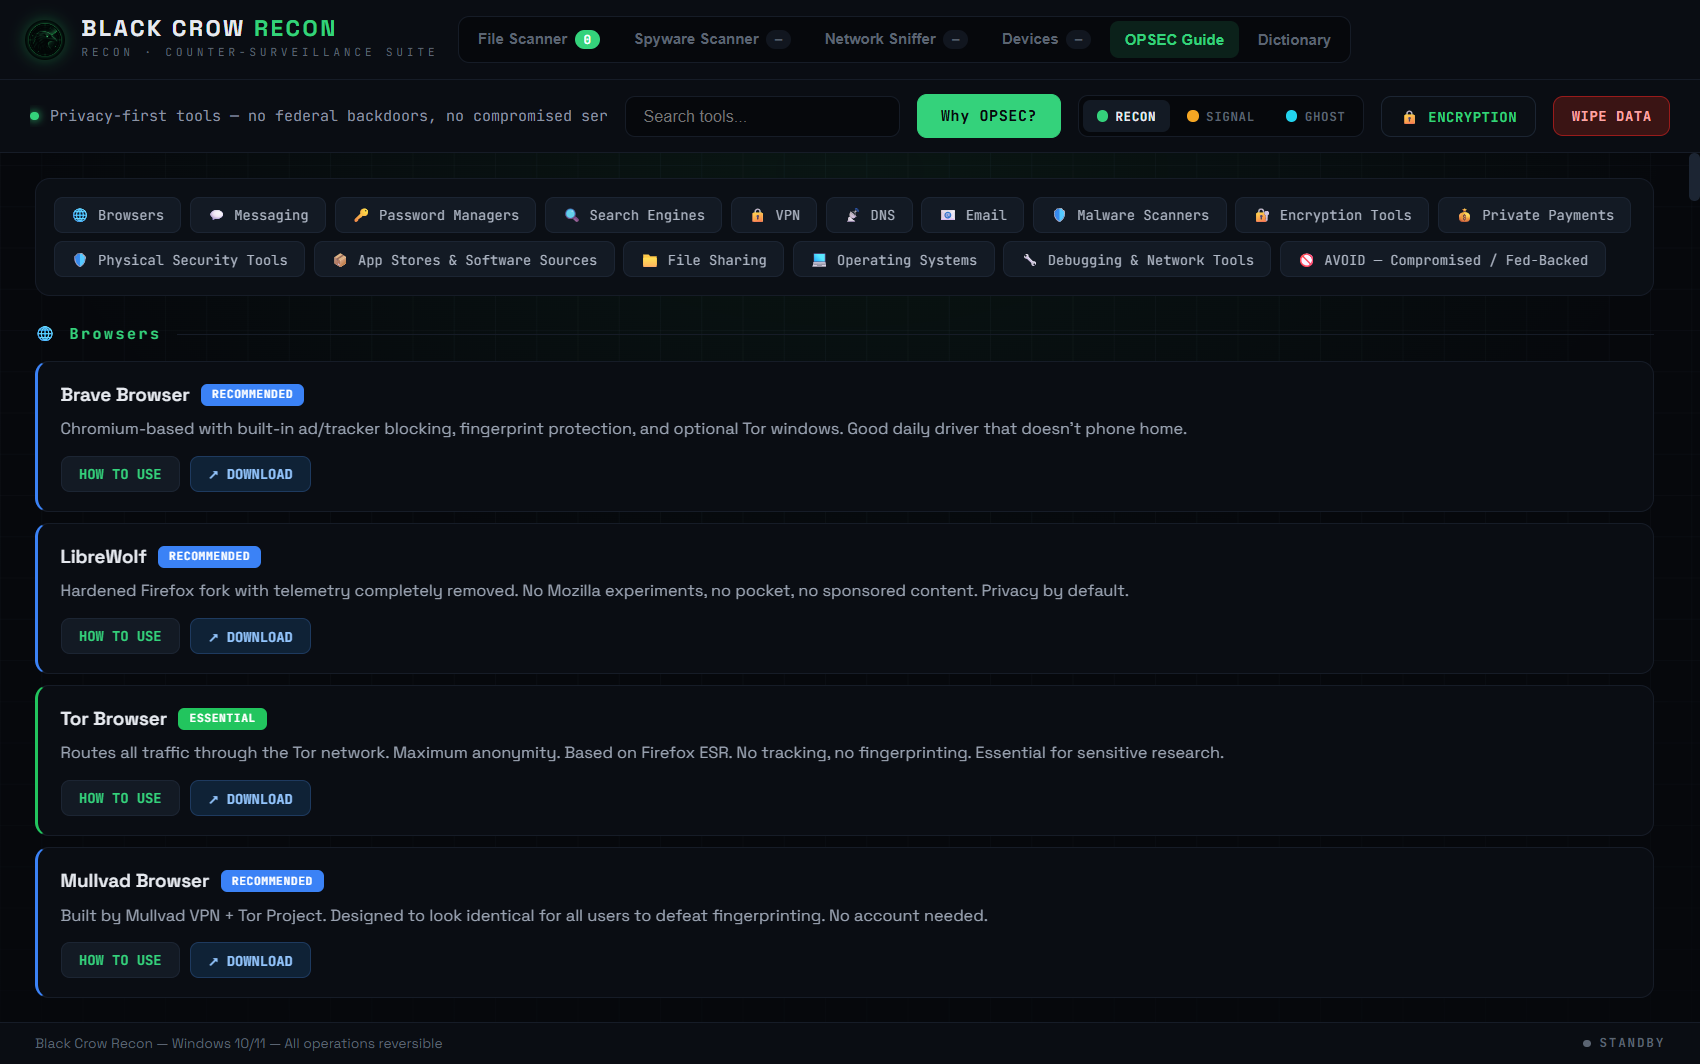Click the vertical scrollbar thumb
This screenshot has width=1700, height=1064.
(x=1694, y=177)
